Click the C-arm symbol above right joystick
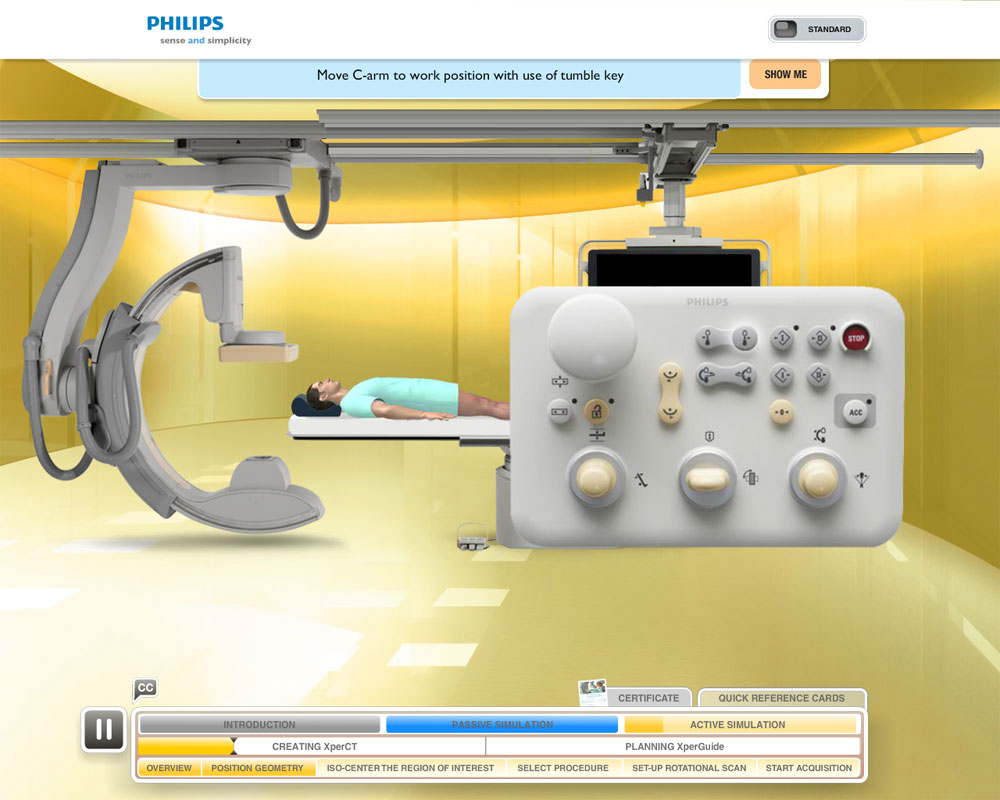Viewport: 1000px width, 800px height. click(x=820, y=436)
